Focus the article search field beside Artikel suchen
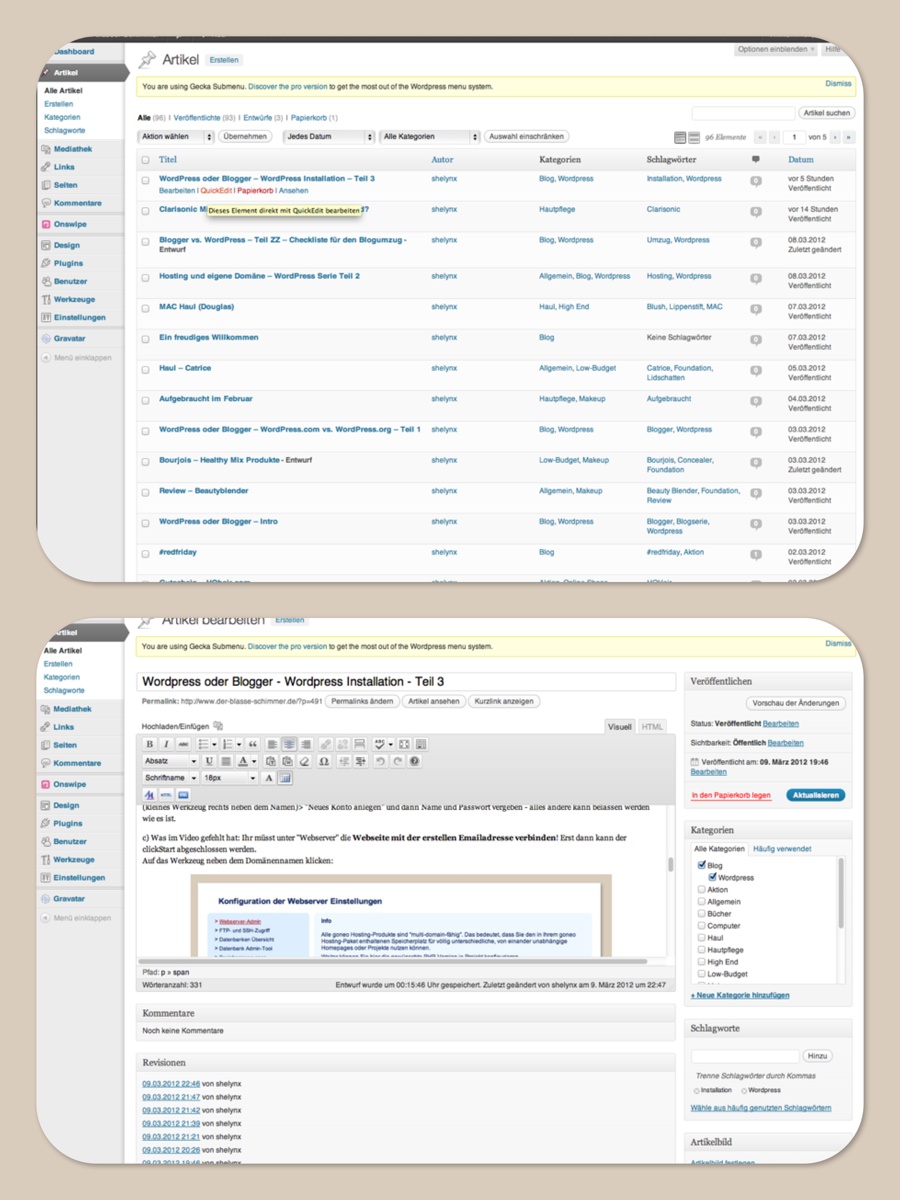The width and height of the screenshot is (900, 1200). (x=743, y=113)
